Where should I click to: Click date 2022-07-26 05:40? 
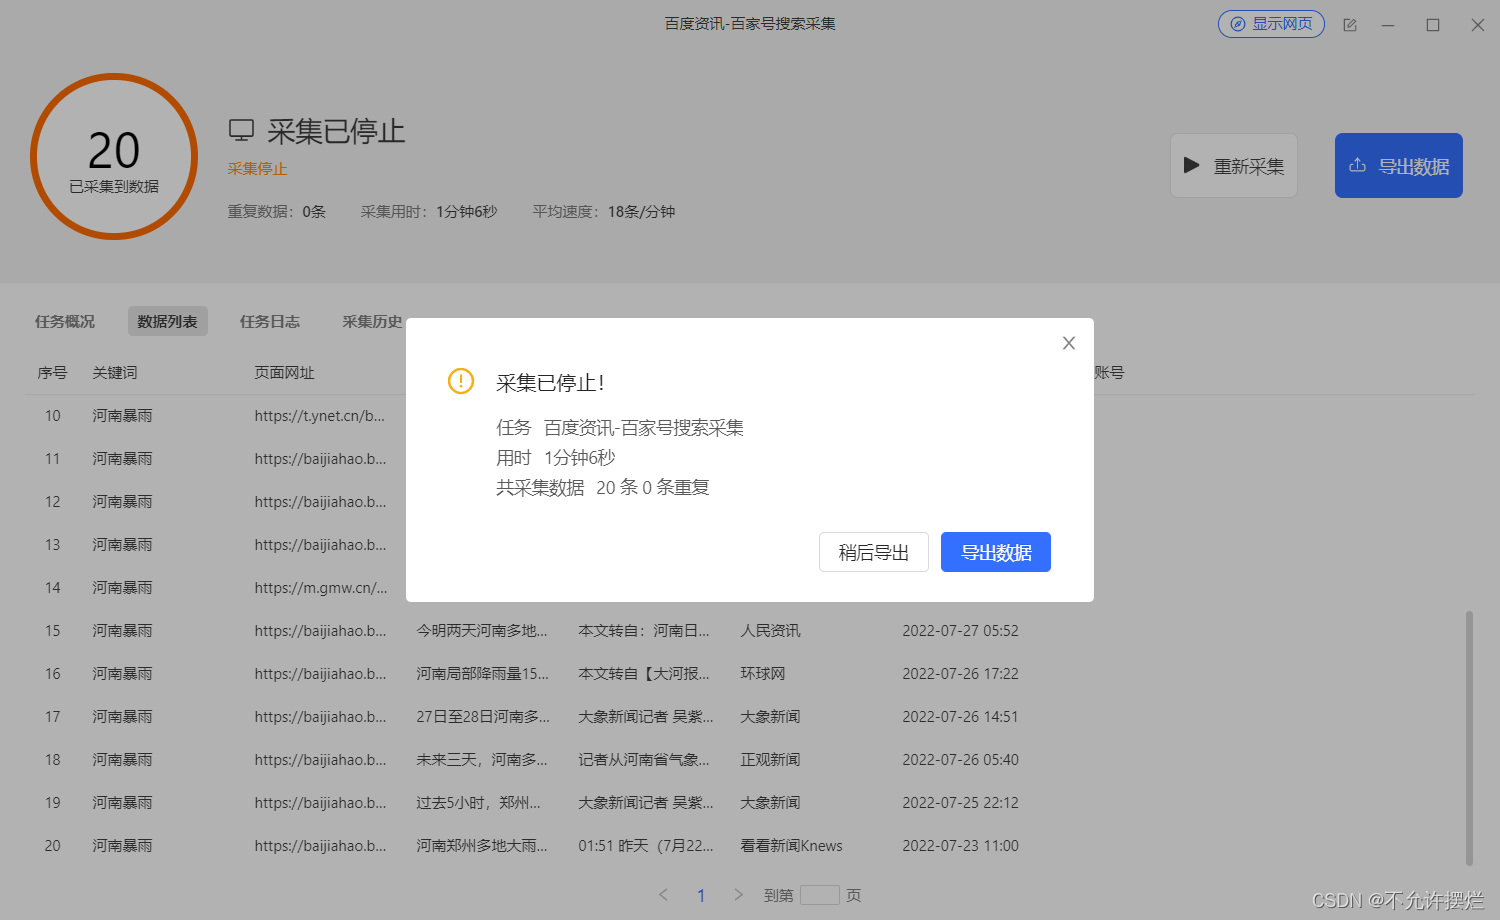click(960, 760)
